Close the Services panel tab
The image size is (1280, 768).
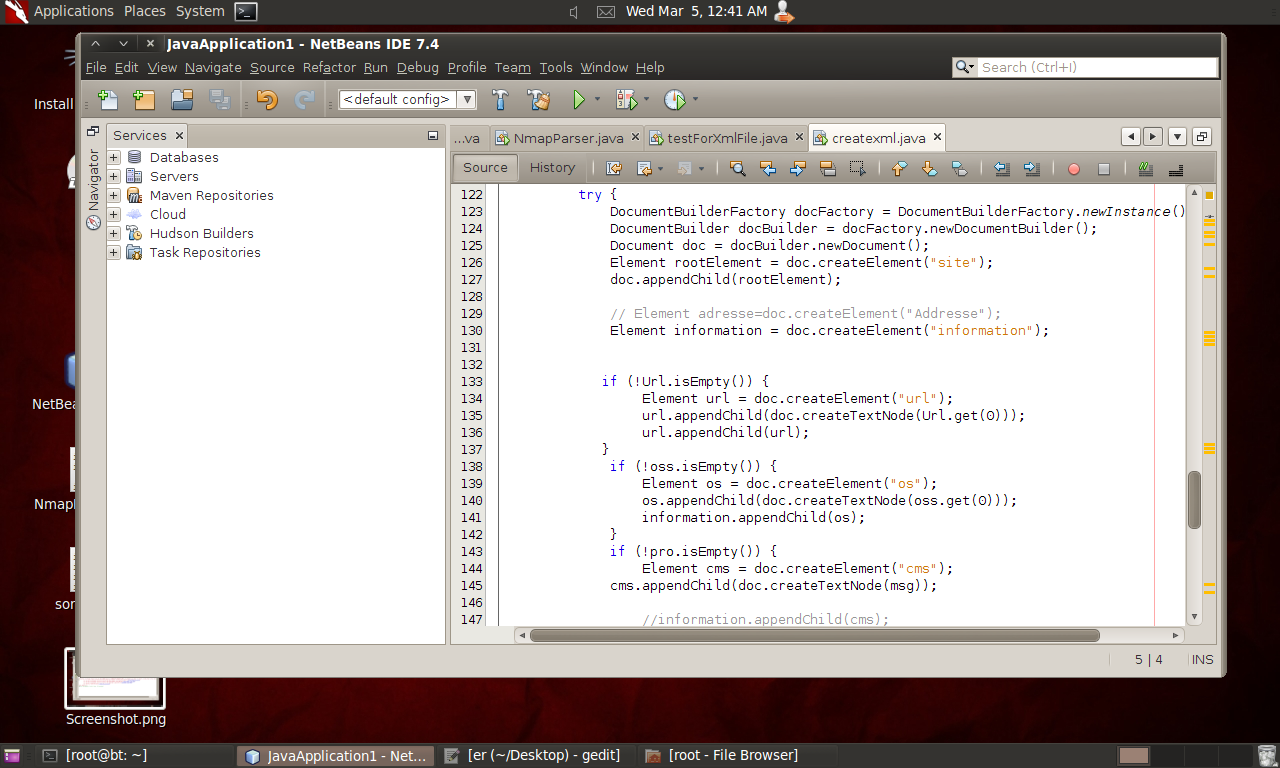[179, 136]
